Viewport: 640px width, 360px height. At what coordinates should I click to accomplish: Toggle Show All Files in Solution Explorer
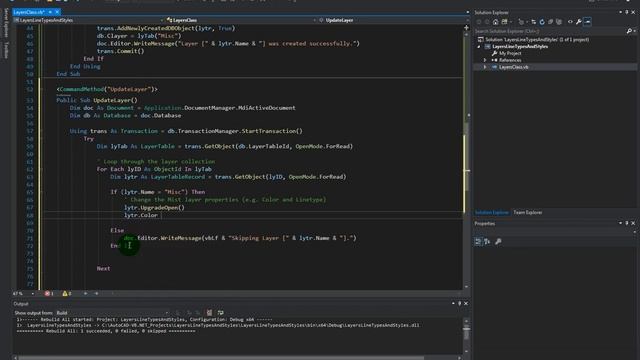(x=559, y=22)
